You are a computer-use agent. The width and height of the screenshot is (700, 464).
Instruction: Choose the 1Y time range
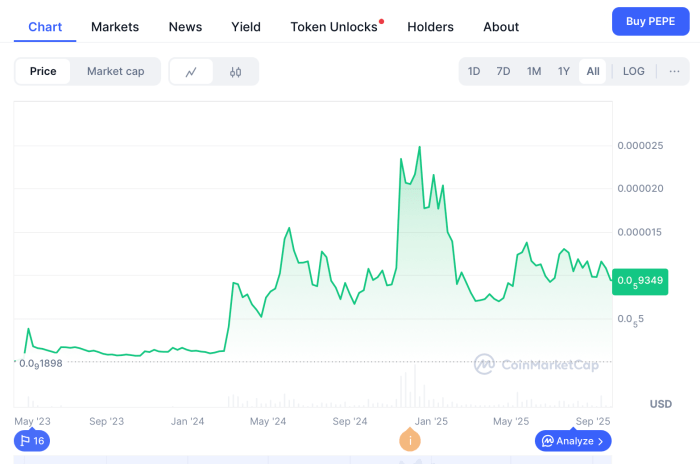(x=564, y=71)
